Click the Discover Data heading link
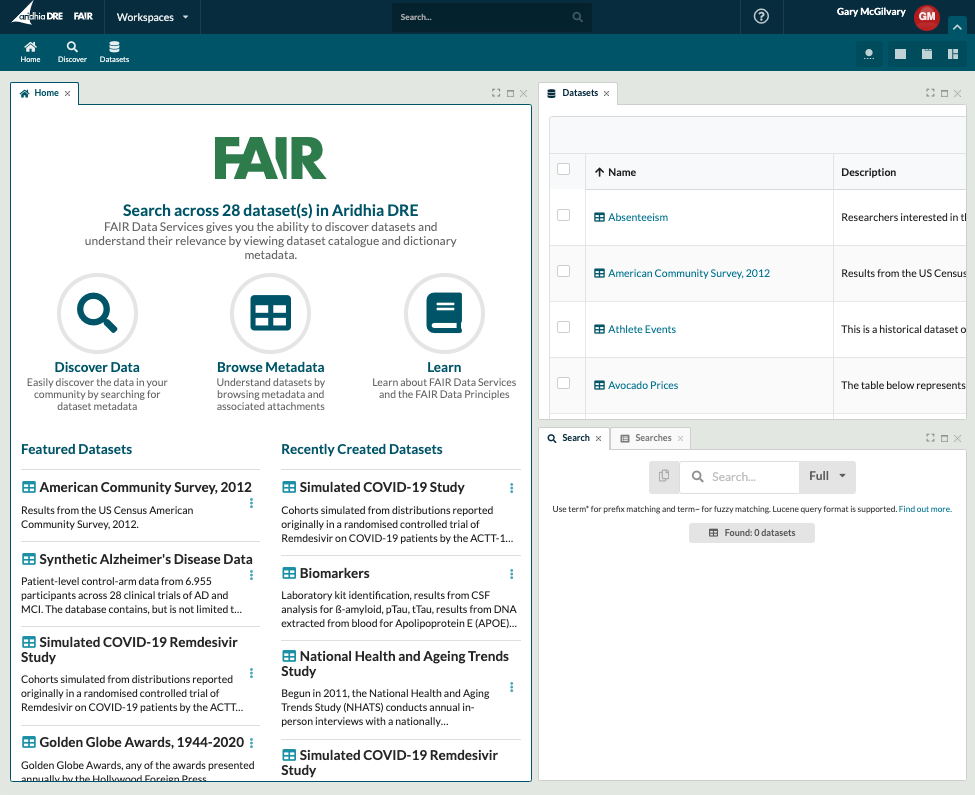Viewport: 975px width, 795px height. pos(97,367)
